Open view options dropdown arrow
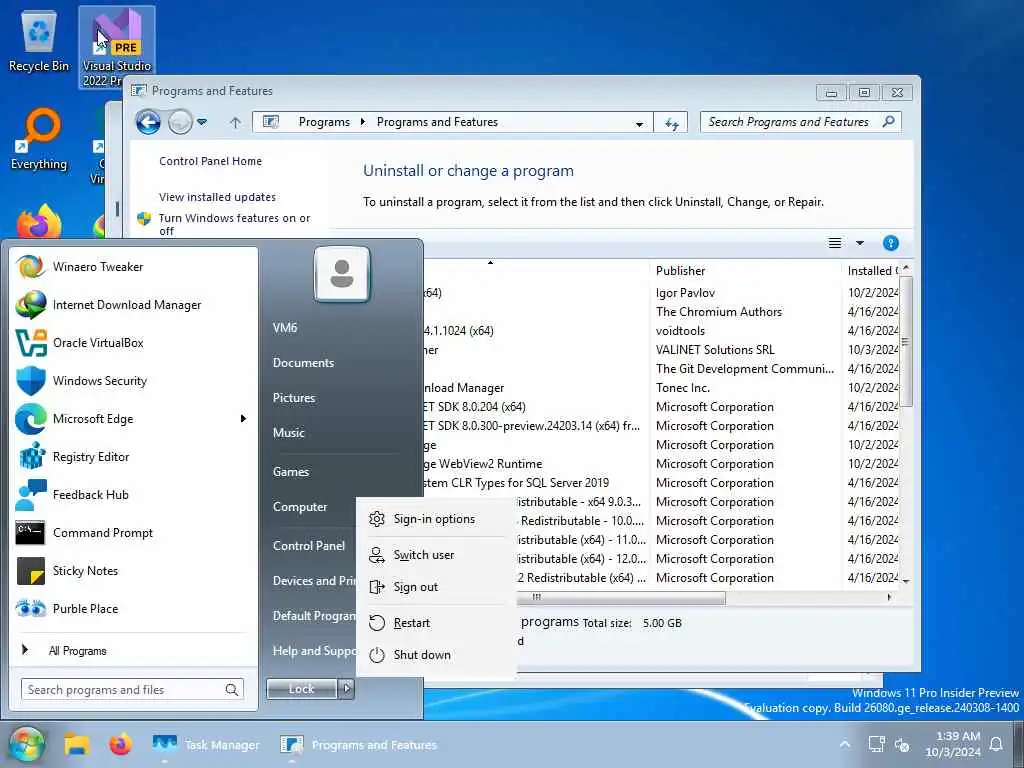Image resolution: width=1024 pixels, height=768 pixels. (859, 243)
